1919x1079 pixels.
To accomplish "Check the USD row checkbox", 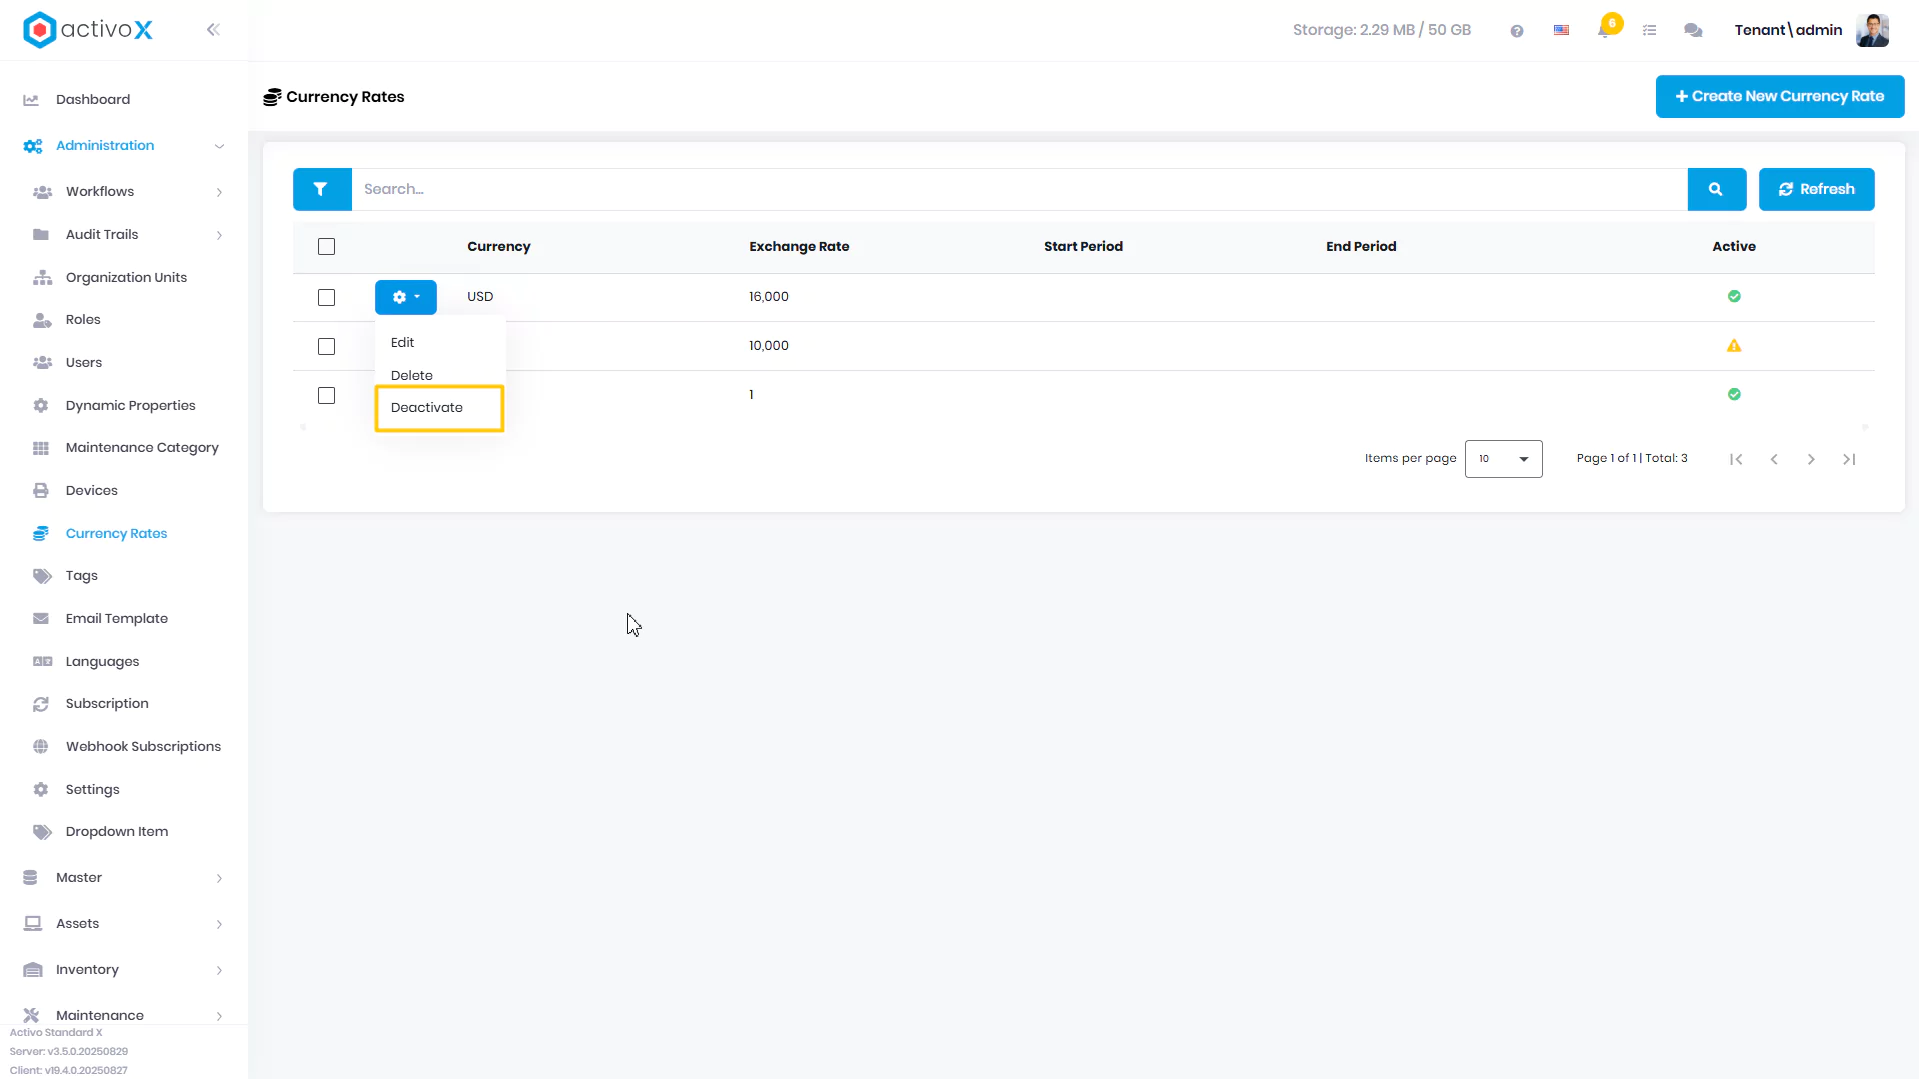I will (326, 298).
